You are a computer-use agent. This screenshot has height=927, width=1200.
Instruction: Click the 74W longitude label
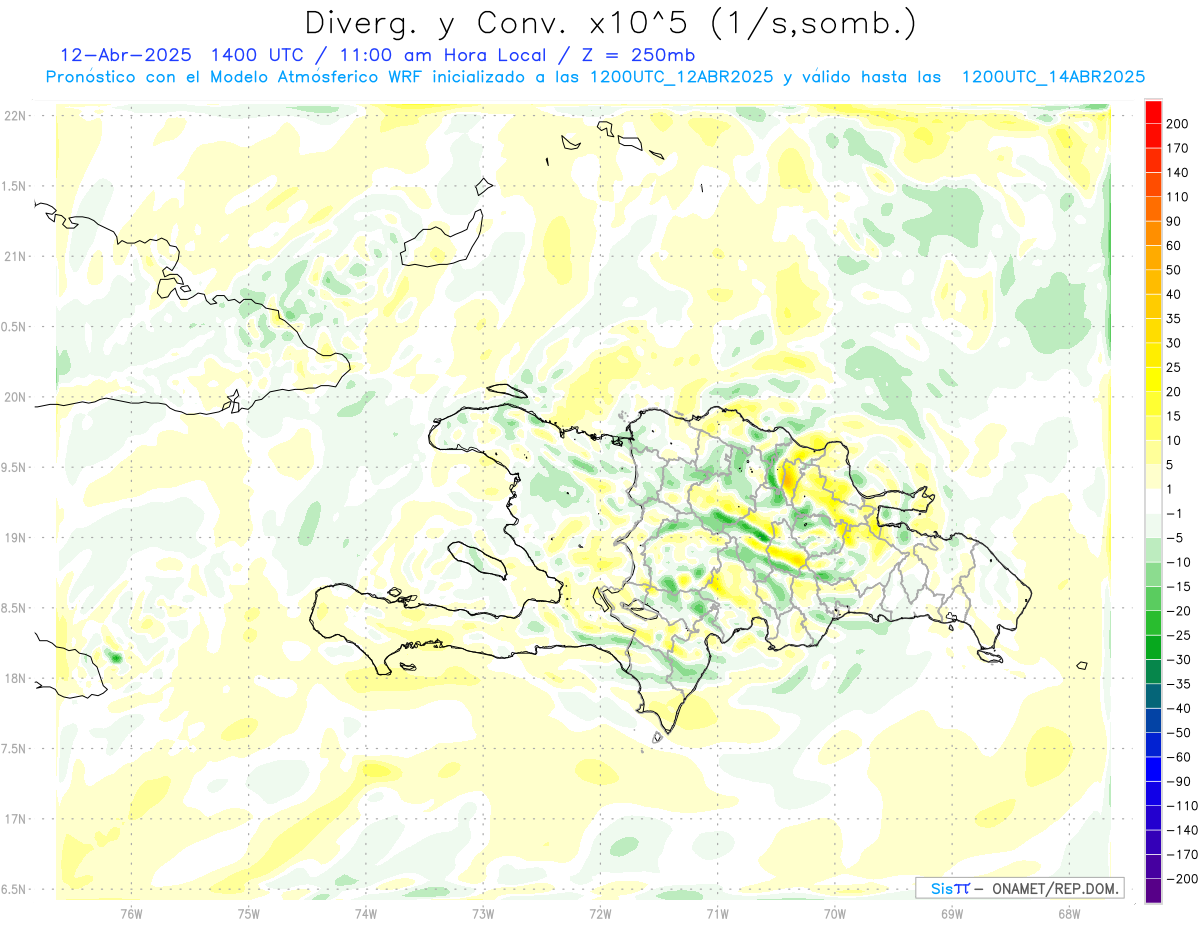click(366, 913)
